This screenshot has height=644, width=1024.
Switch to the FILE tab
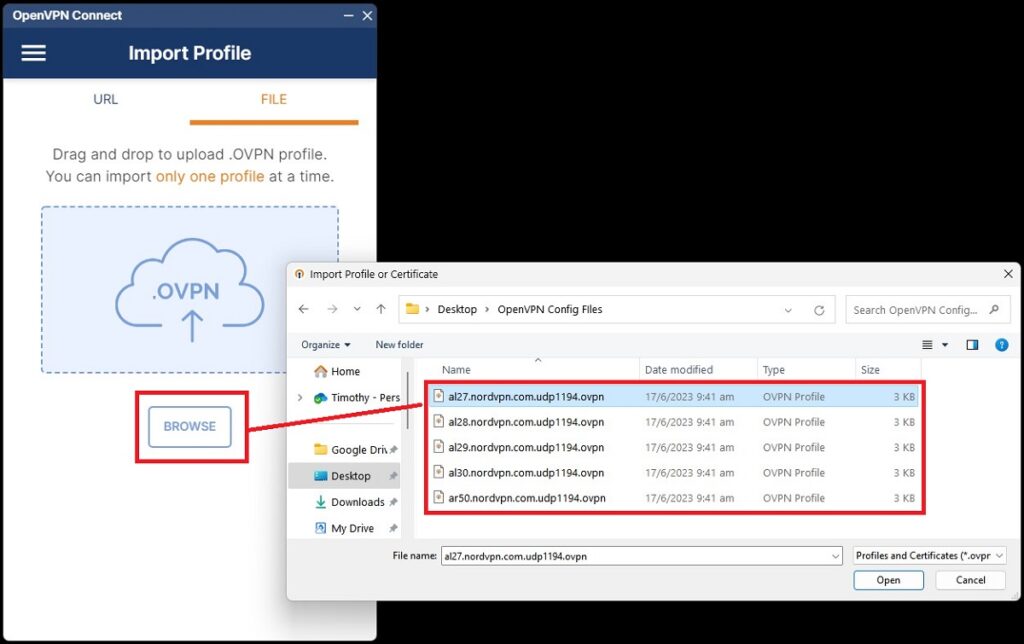[274, 99]
